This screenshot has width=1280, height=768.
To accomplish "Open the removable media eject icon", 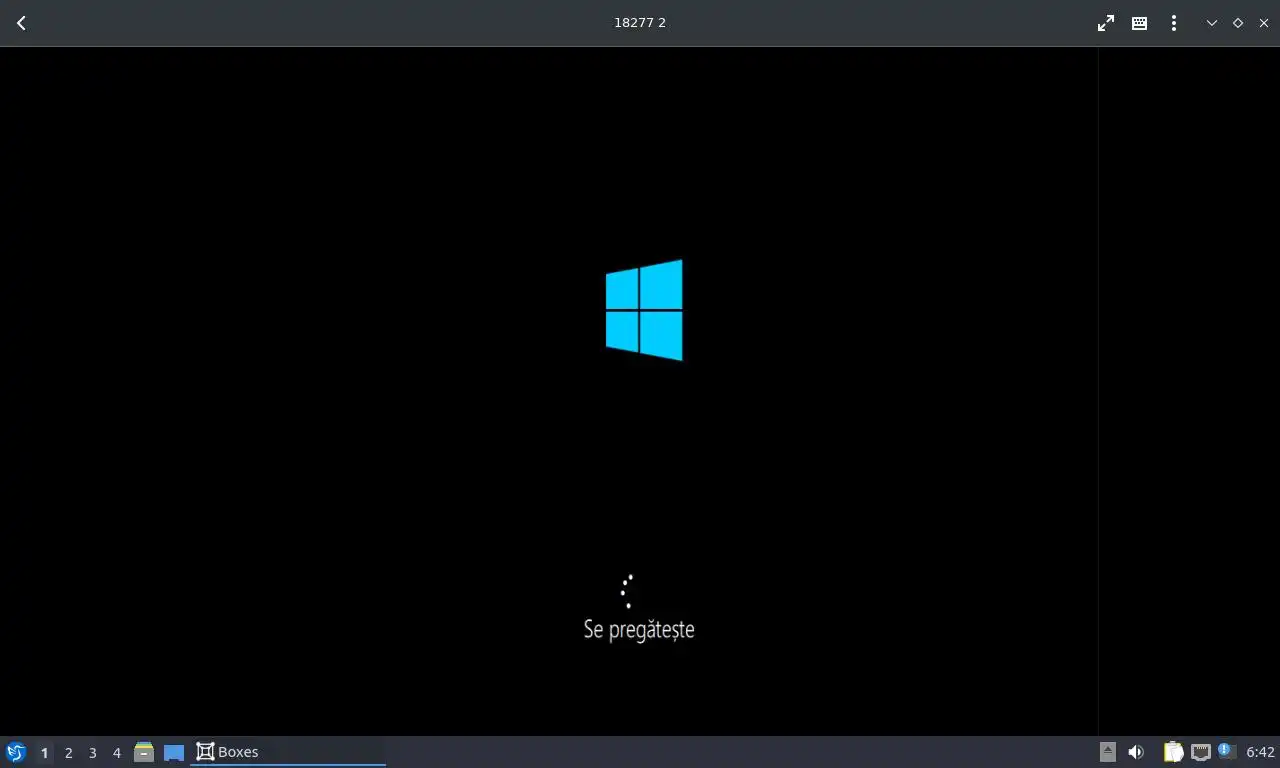I will point(1107,752).
